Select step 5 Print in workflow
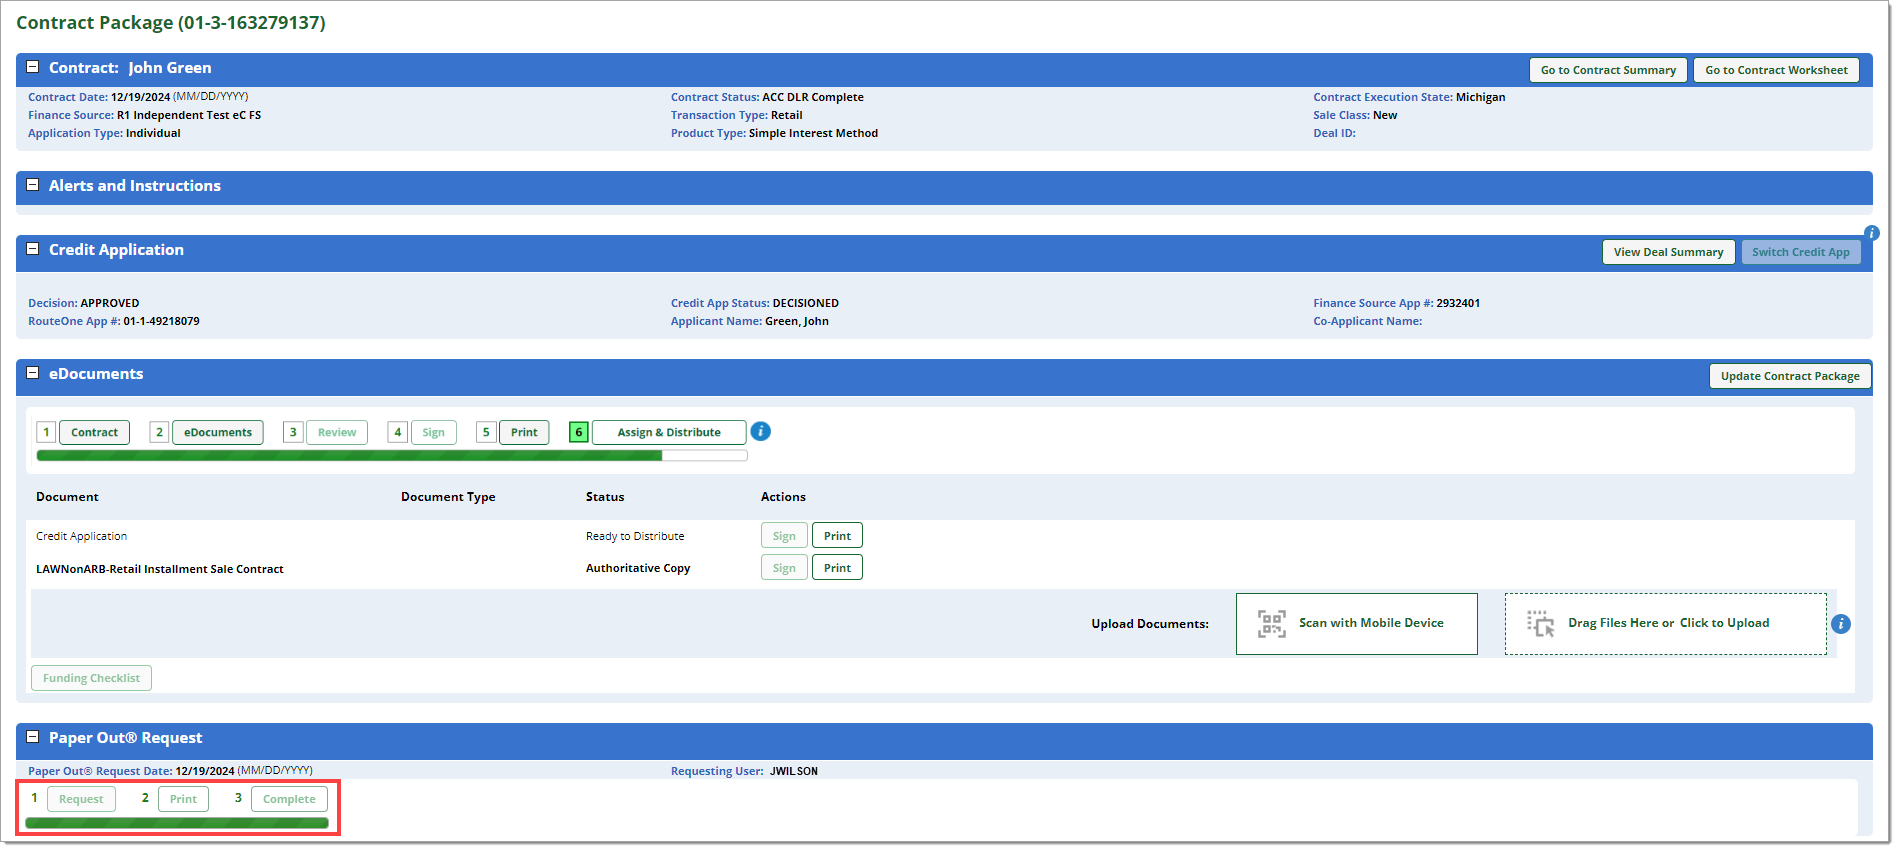This screenshot has height=849, width=1896. tap(524, 432)
